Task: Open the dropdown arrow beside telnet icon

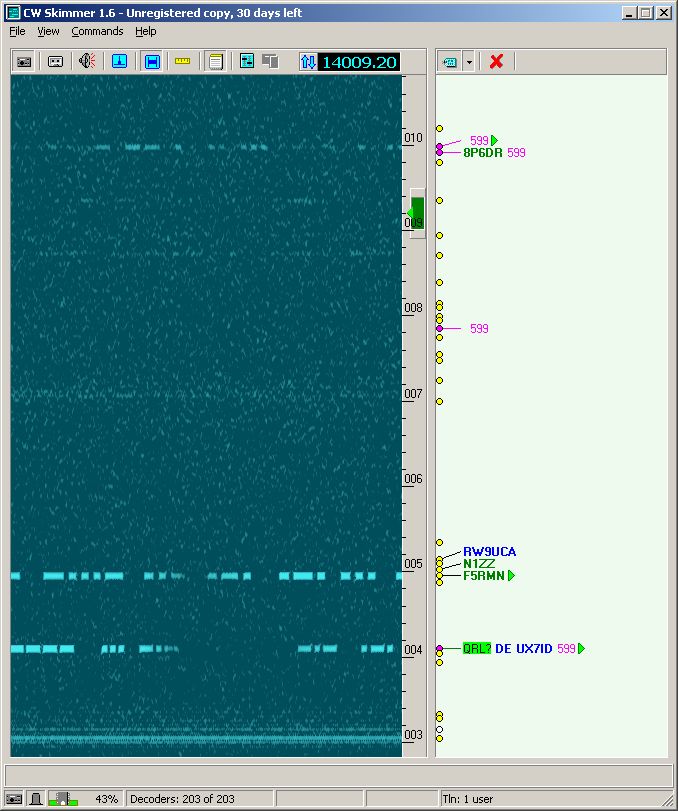Action: coord(469,62)
